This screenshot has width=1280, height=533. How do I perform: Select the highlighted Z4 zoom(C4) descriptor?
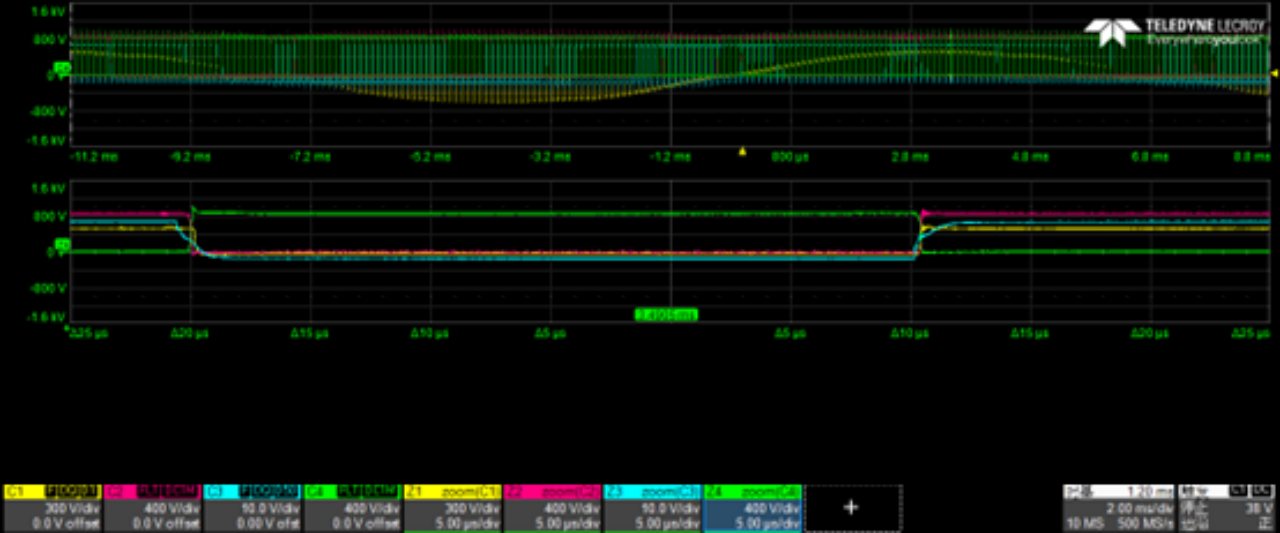[752, 508]
